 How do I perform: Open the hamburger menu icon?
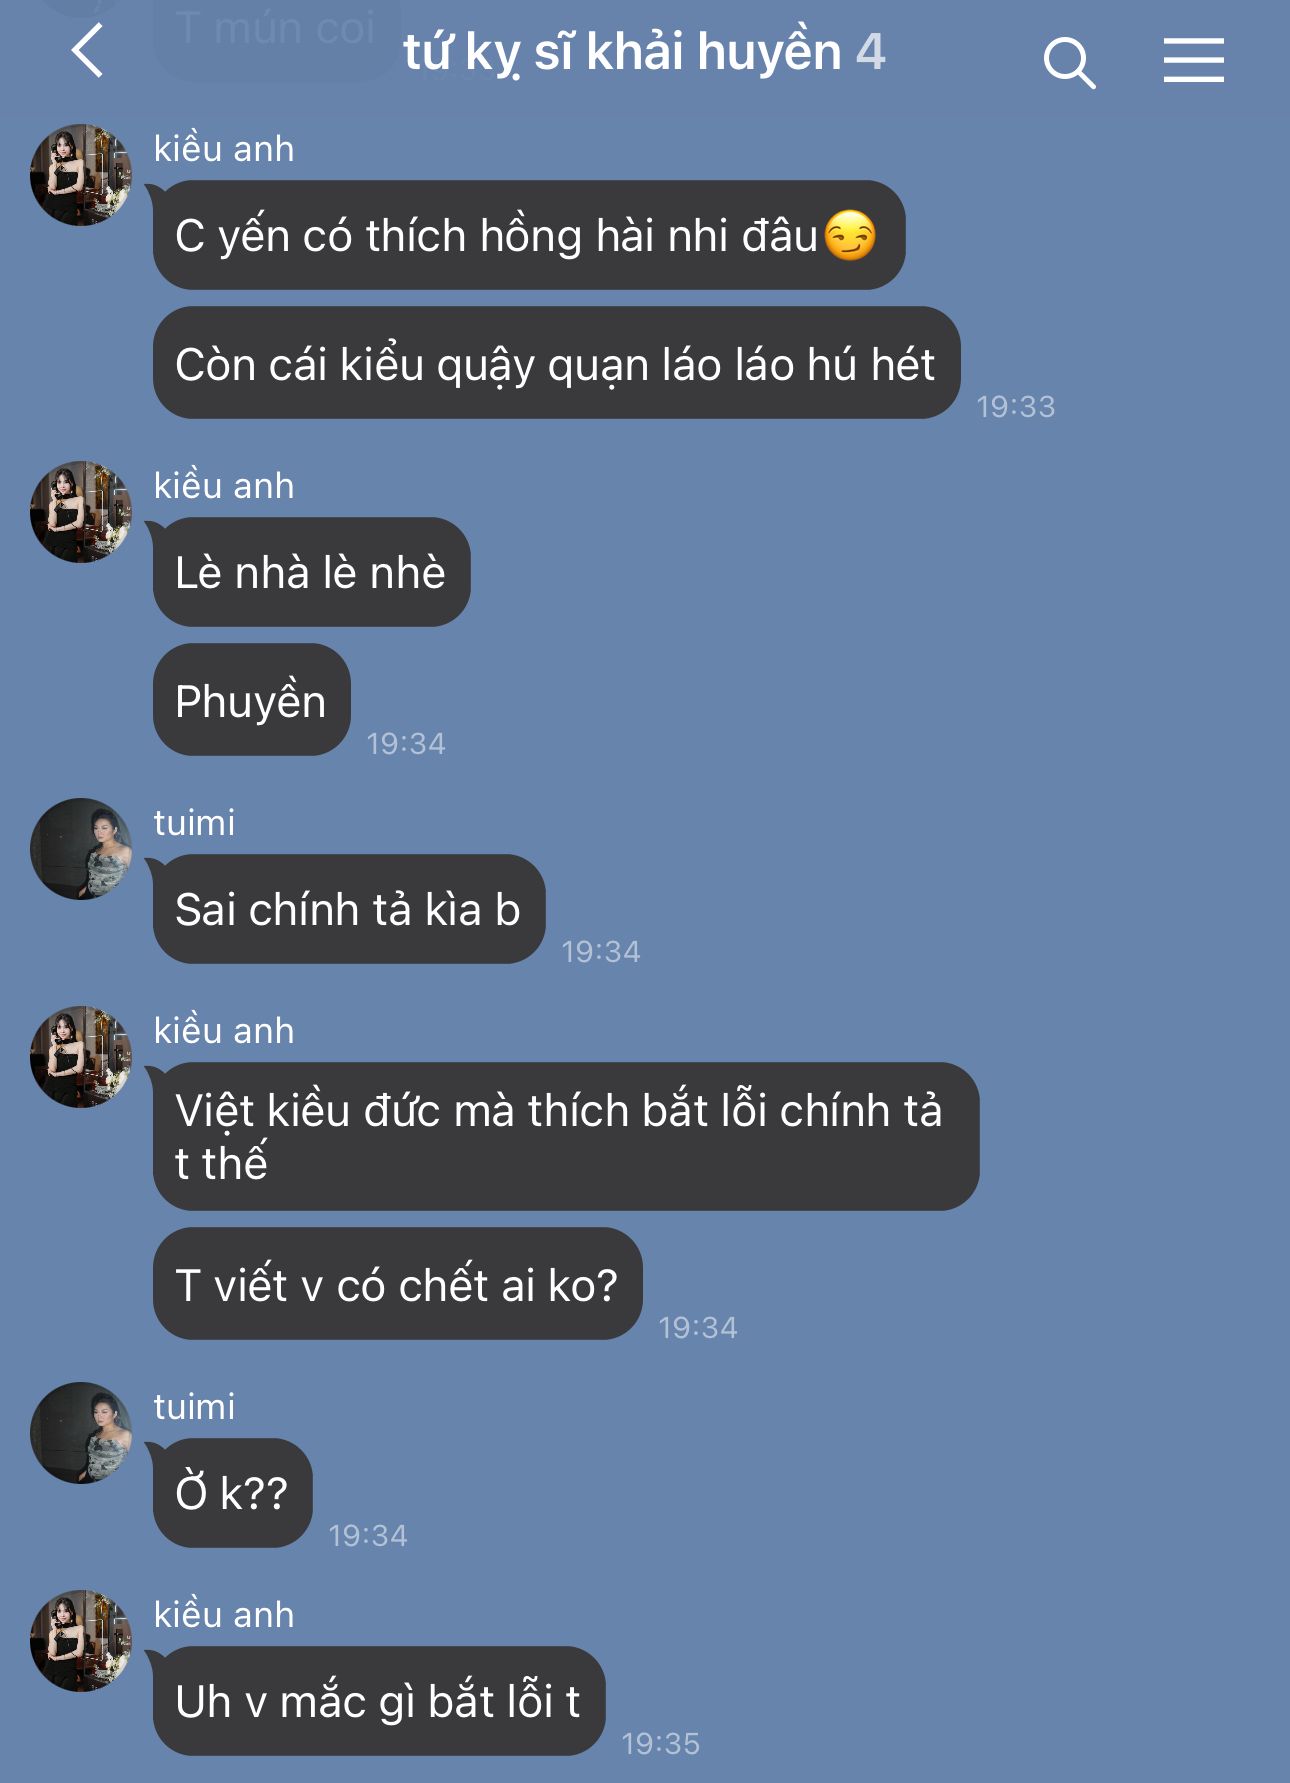[x=1193, y=60]
